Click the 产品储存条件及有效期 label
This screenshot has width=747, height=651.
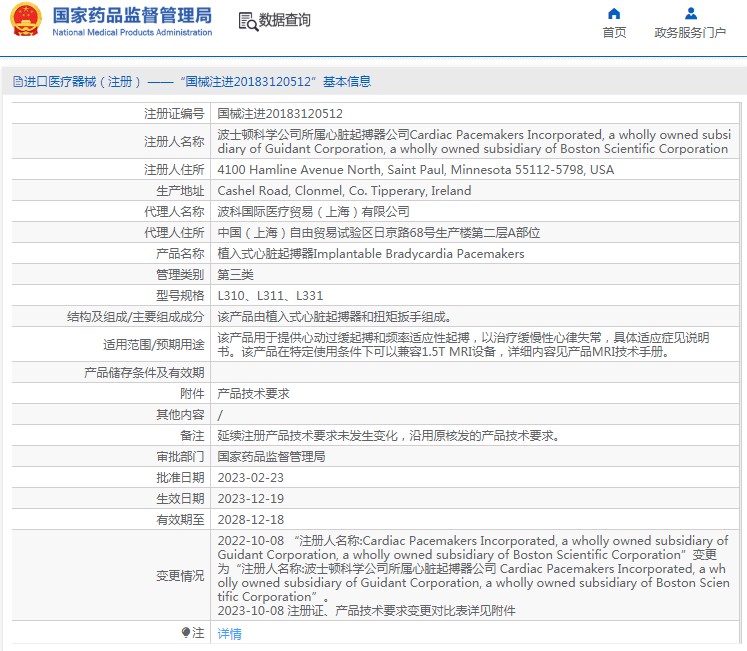click(x=144, y=373)
